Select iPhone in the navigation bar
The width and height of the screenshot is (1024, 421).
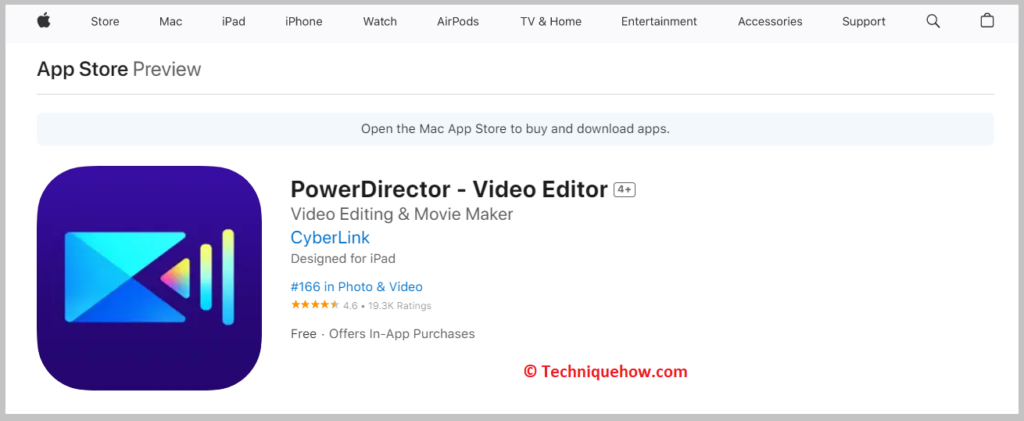click(x=304, y=21)
